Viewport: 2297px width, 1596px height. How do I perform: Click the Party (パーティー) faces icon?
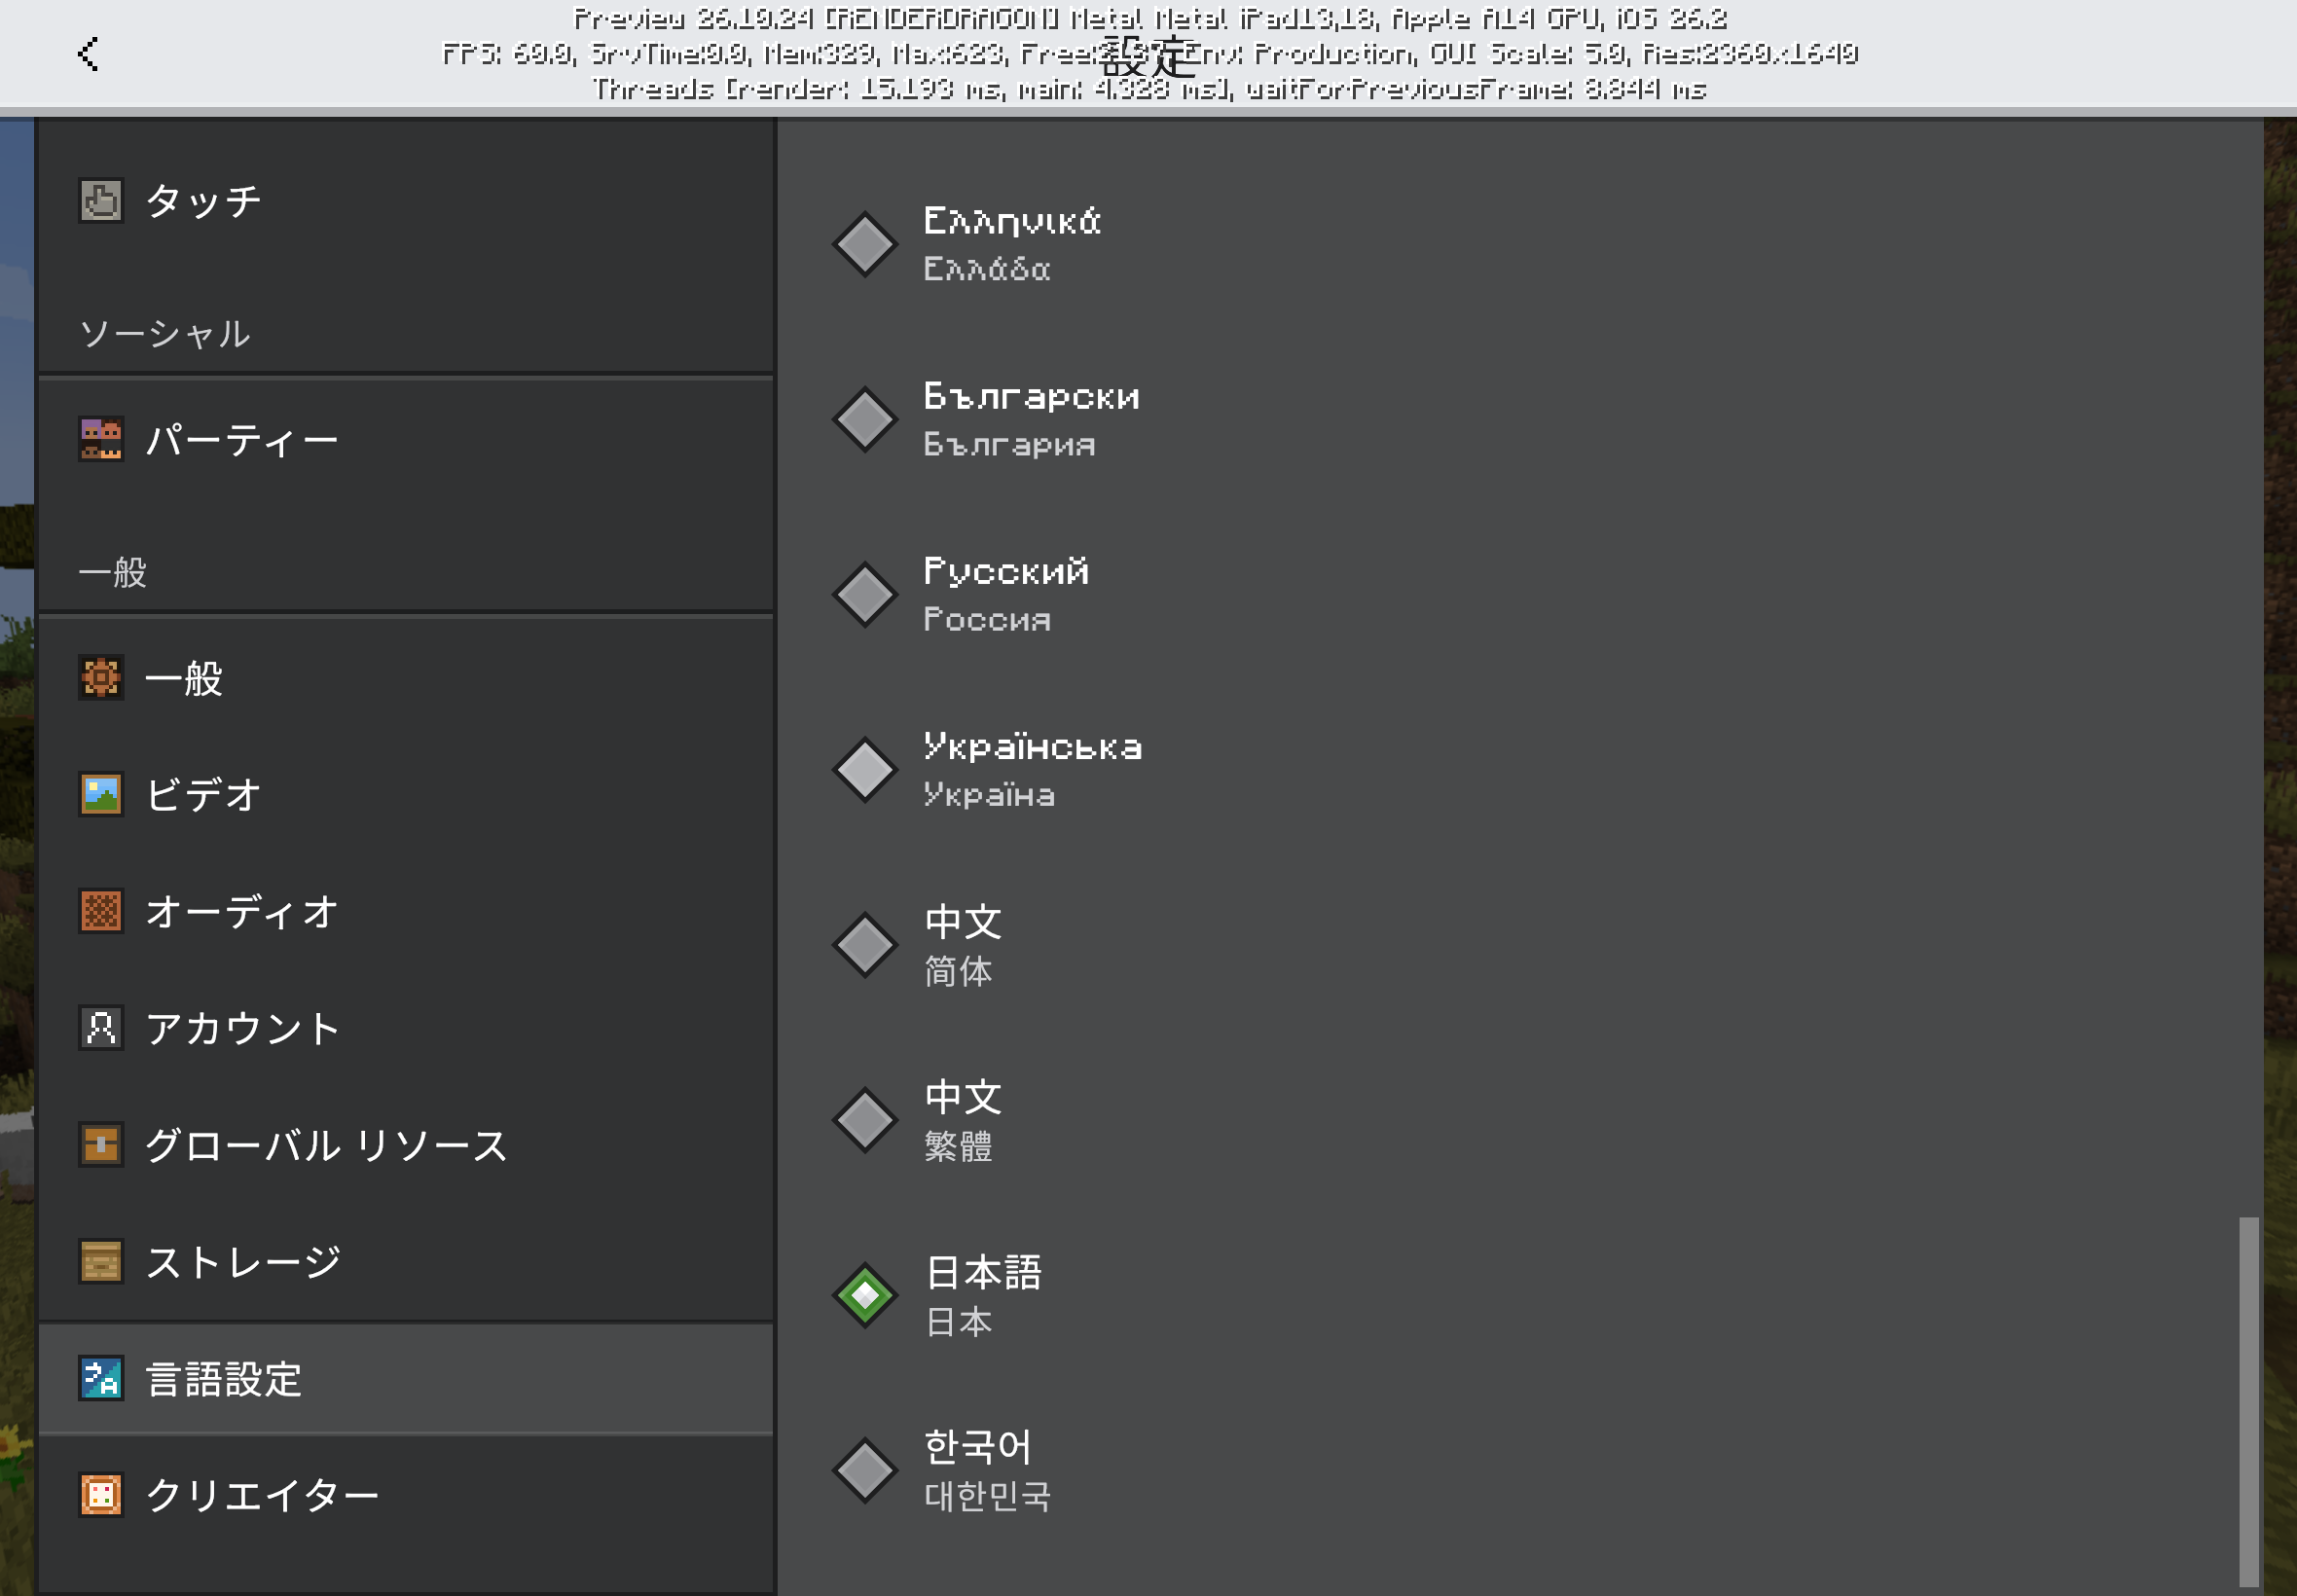tap(101, 439)
